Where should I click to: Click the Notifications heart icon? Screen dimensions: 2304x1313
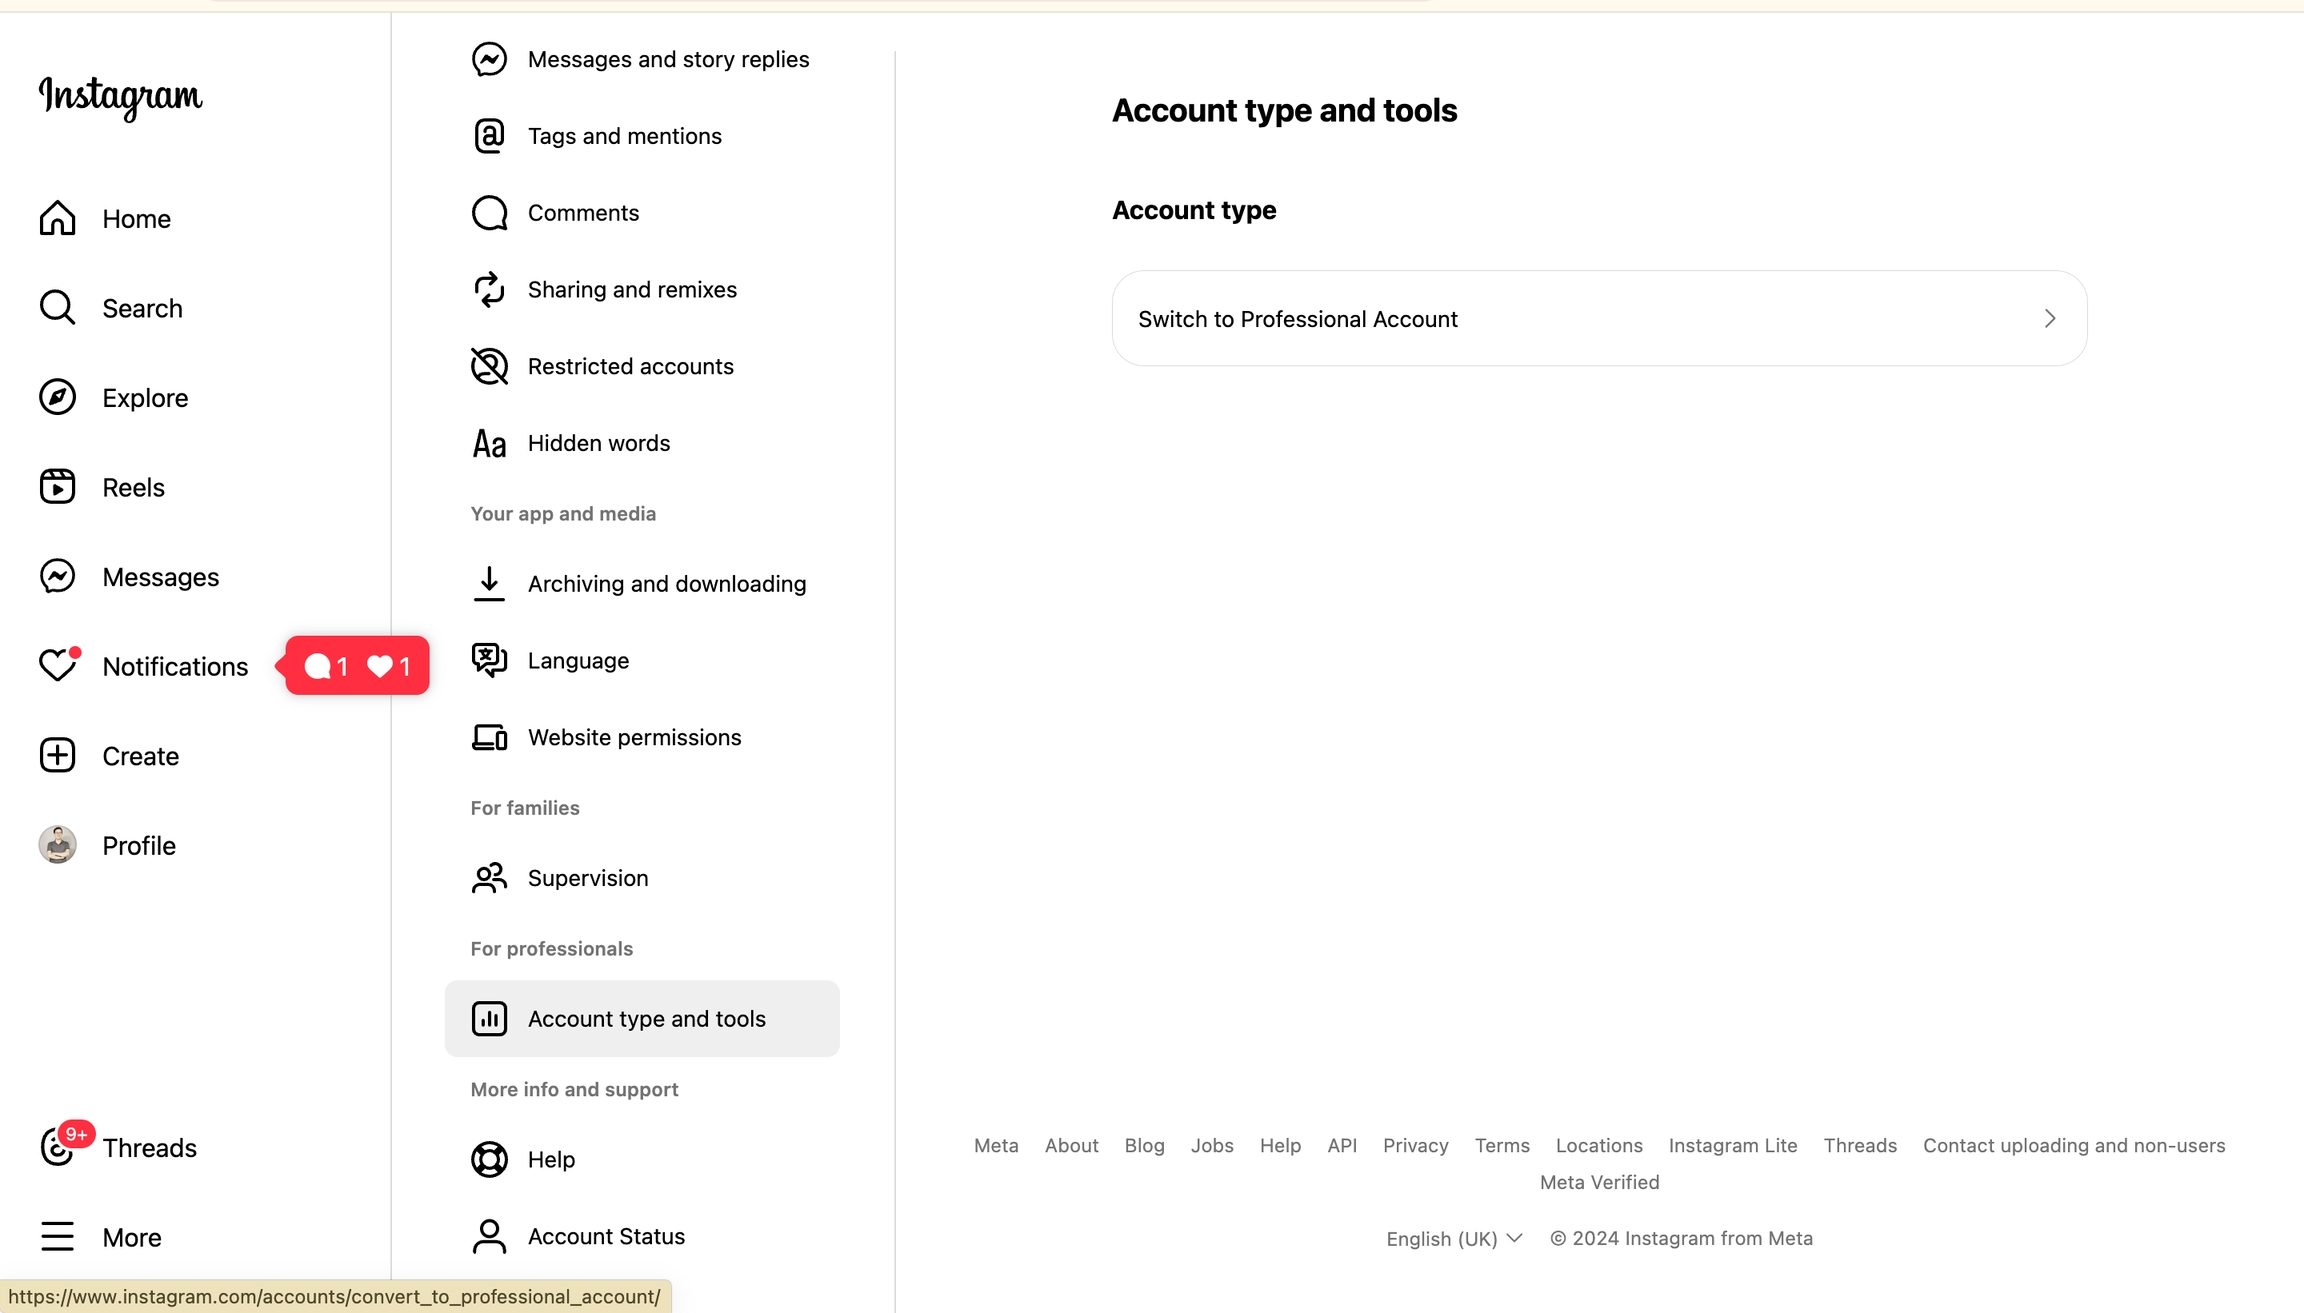57,666
